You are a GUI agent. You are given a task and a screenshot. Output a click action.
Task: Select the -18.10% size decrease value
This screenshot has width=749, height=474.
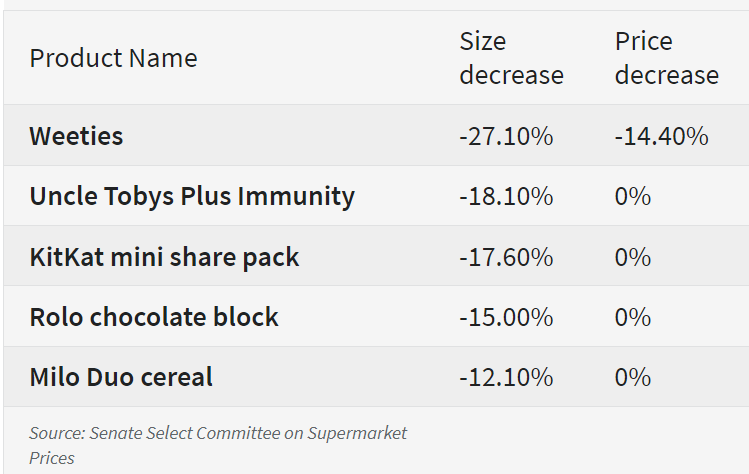[x=506, y=196]
